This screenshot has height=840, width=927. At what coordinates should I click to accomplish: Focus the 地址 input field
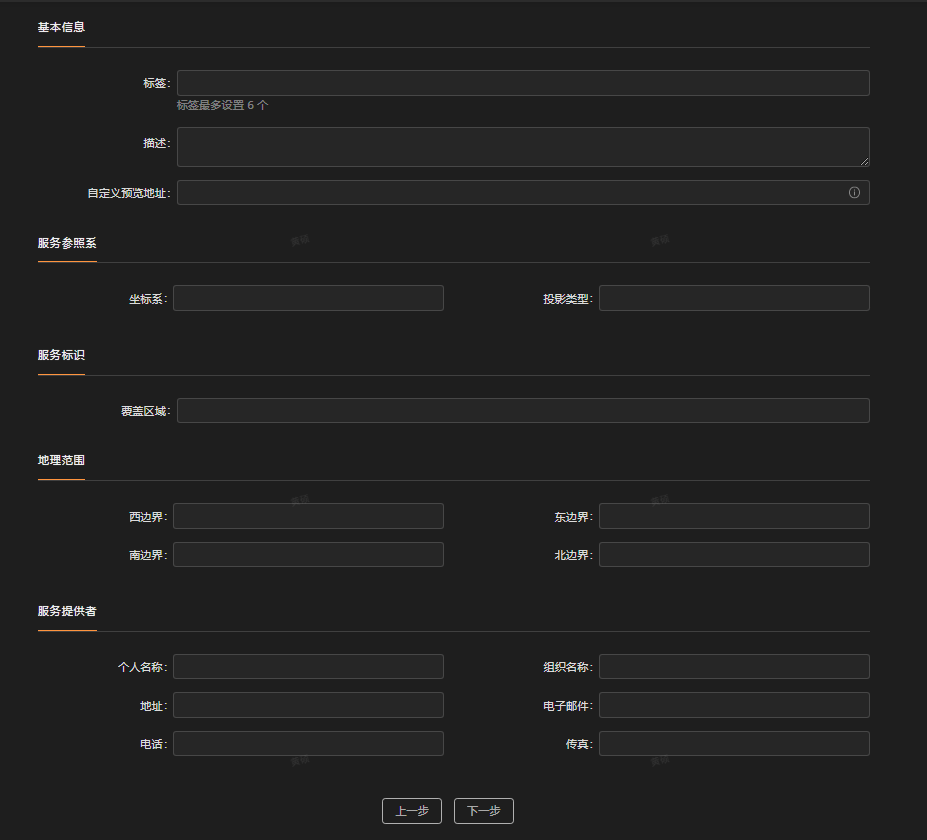308,705
